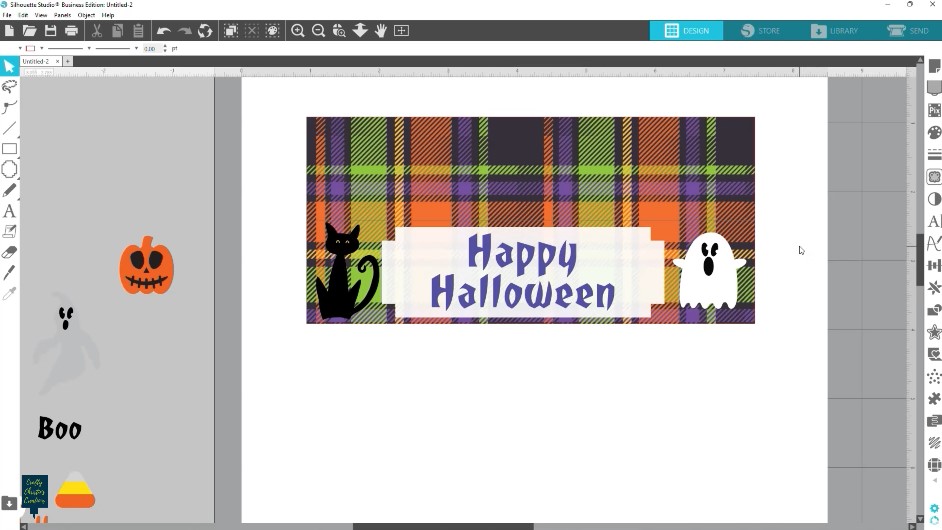Open the star Offset panel
Viewport: 942px width, 530px height.
coord(934,332)
